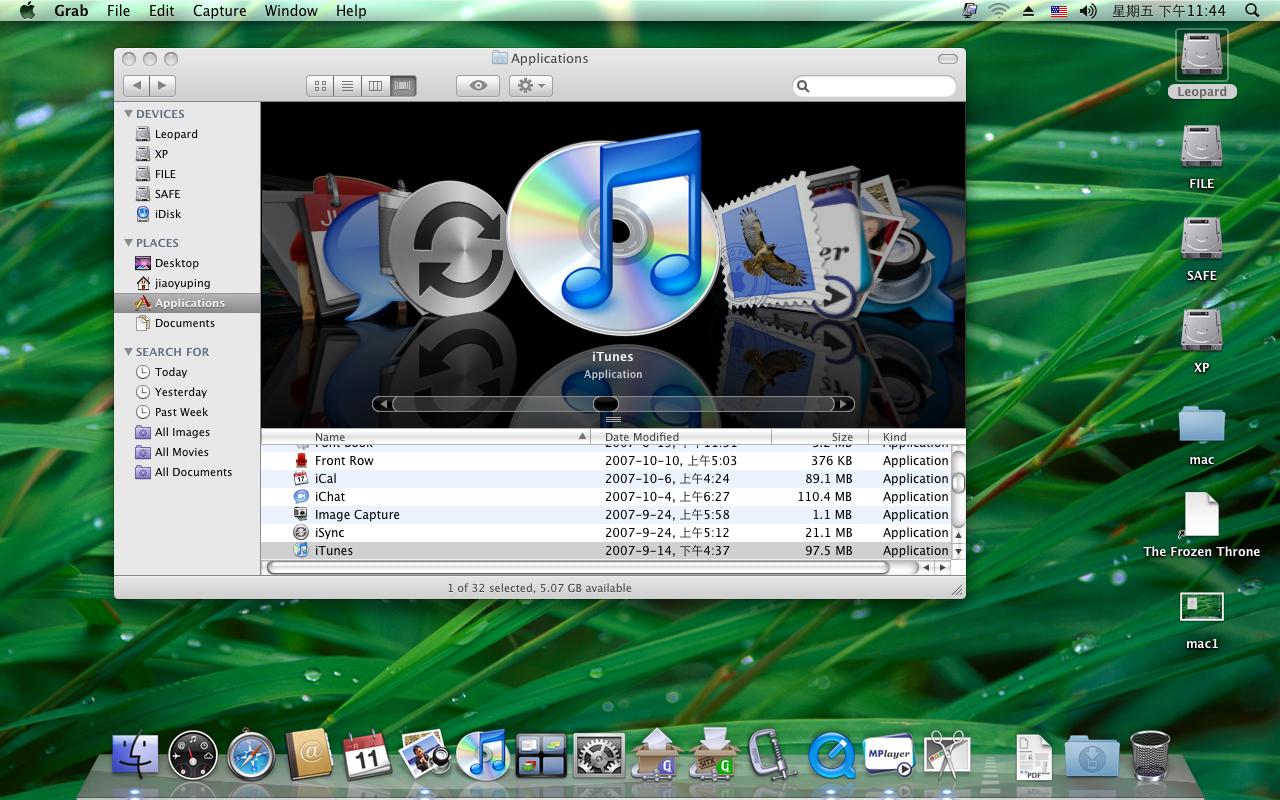This screenshot has height=800, width=1280.
Task: Toggle Quick Look eye button
Action: (x=478, y=86)
